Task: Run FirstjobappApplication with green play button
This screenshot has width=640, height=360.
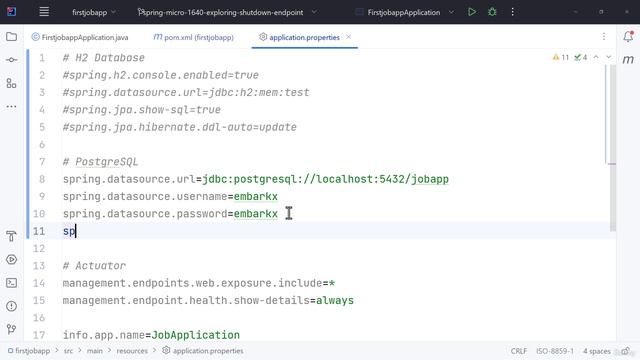Action: tap(472, 12)
